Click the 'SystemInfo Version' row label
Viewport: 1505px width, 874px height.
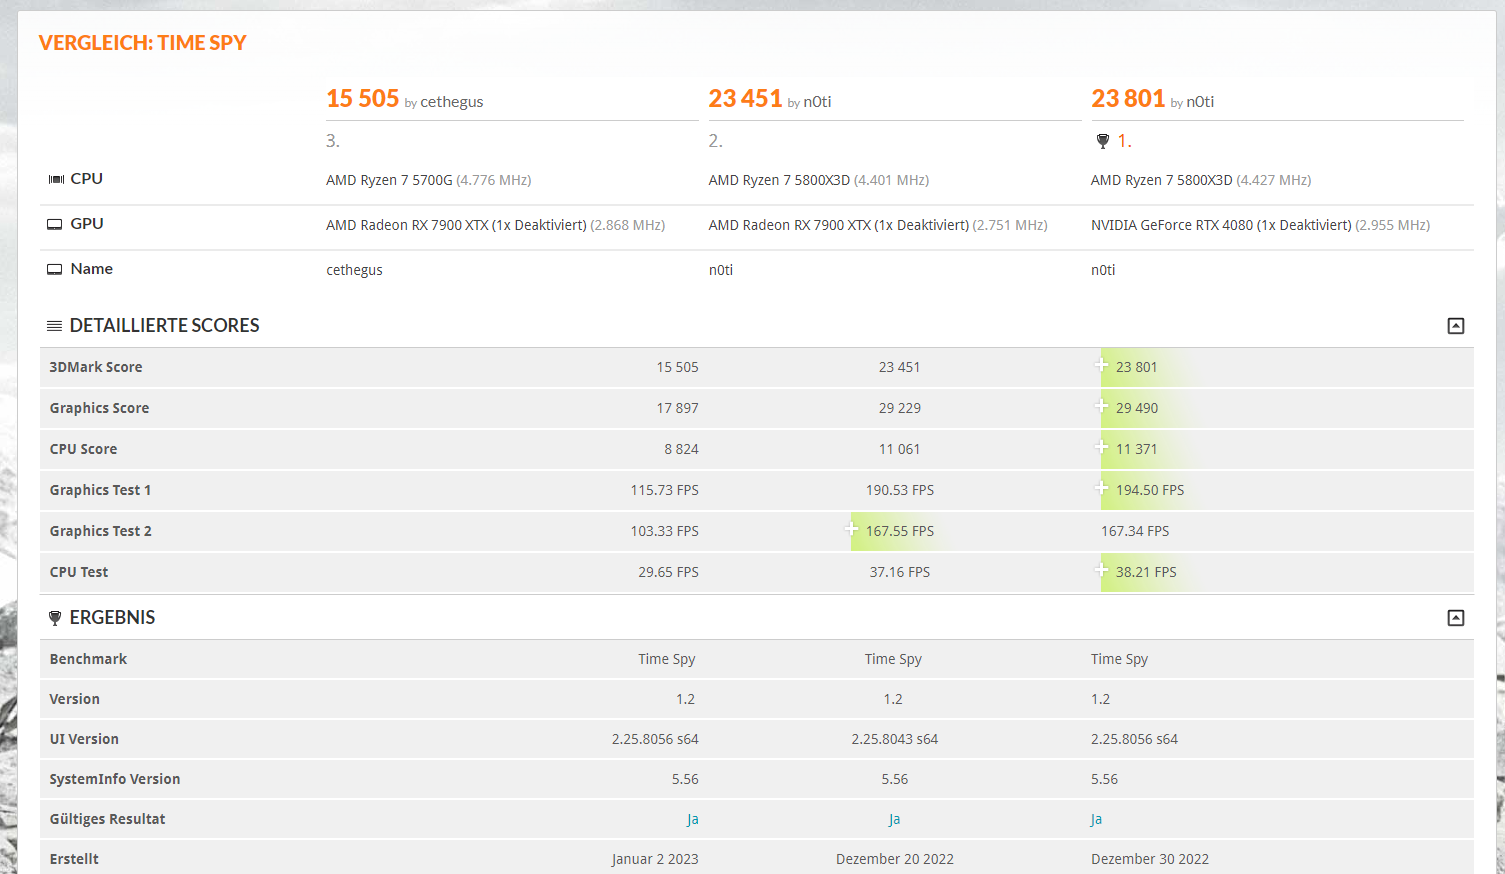point(115,779)
